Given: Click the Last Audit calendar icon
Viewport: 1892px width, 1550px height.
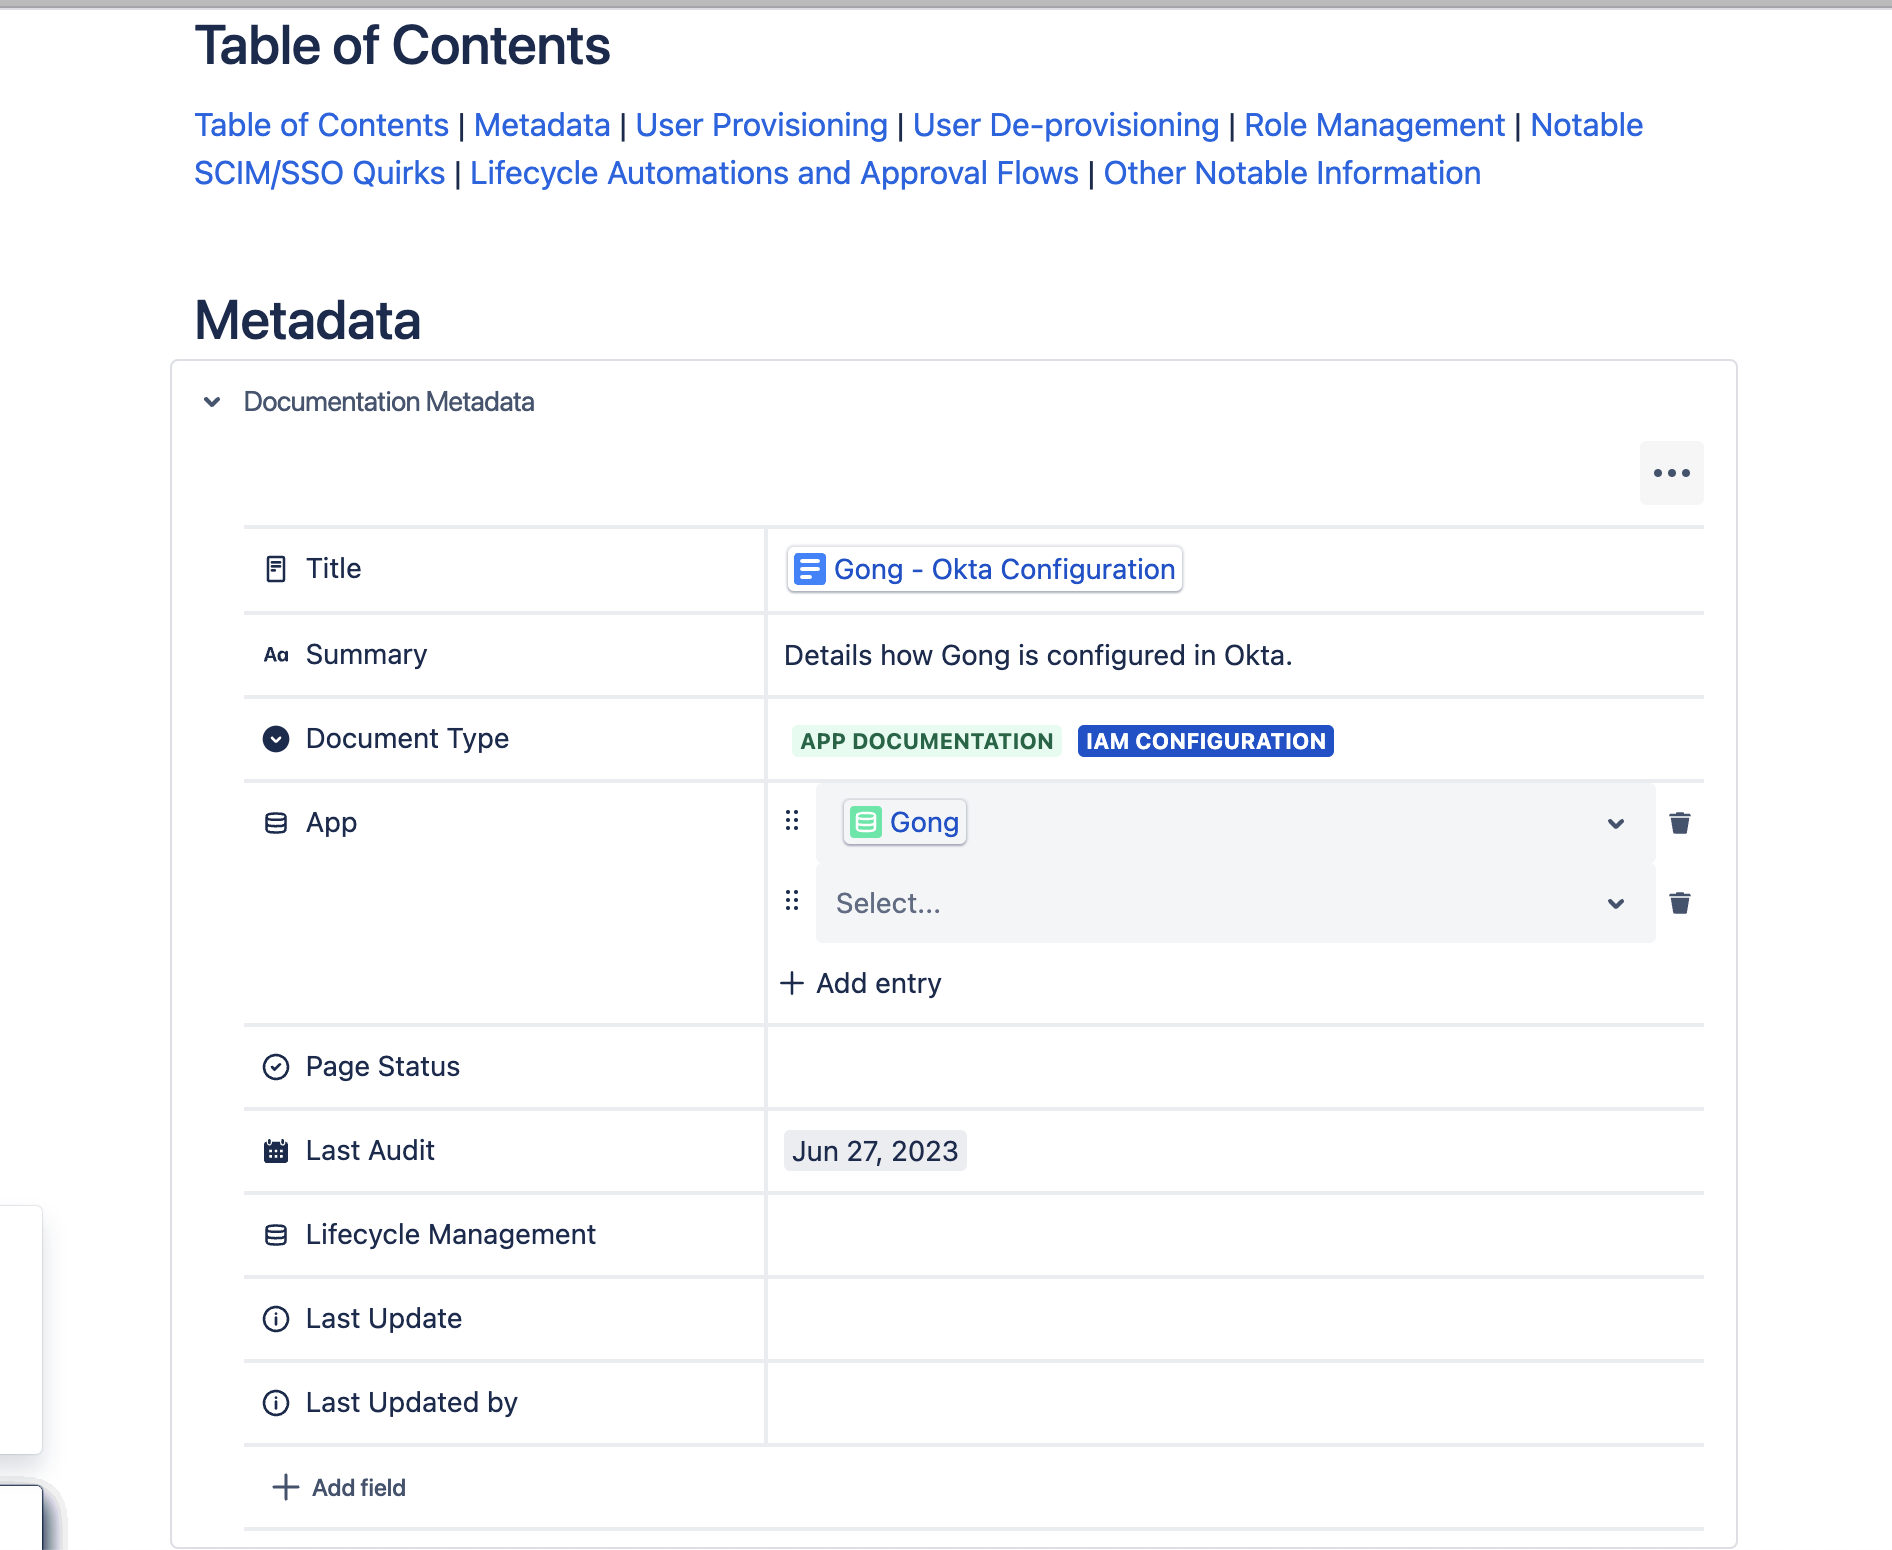Looking at the screenshot, I should pos(276,1151).
